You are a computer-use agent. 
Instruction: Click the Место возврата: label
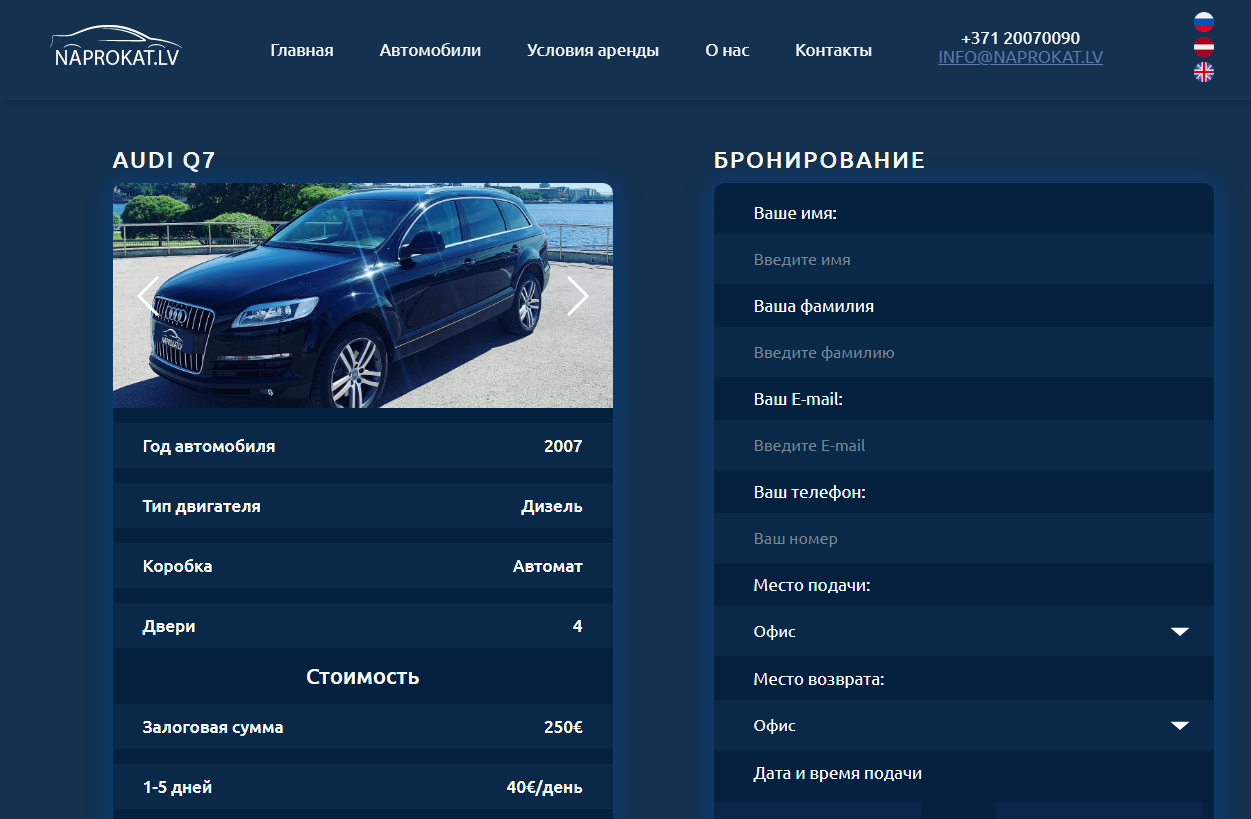point(819,679)
